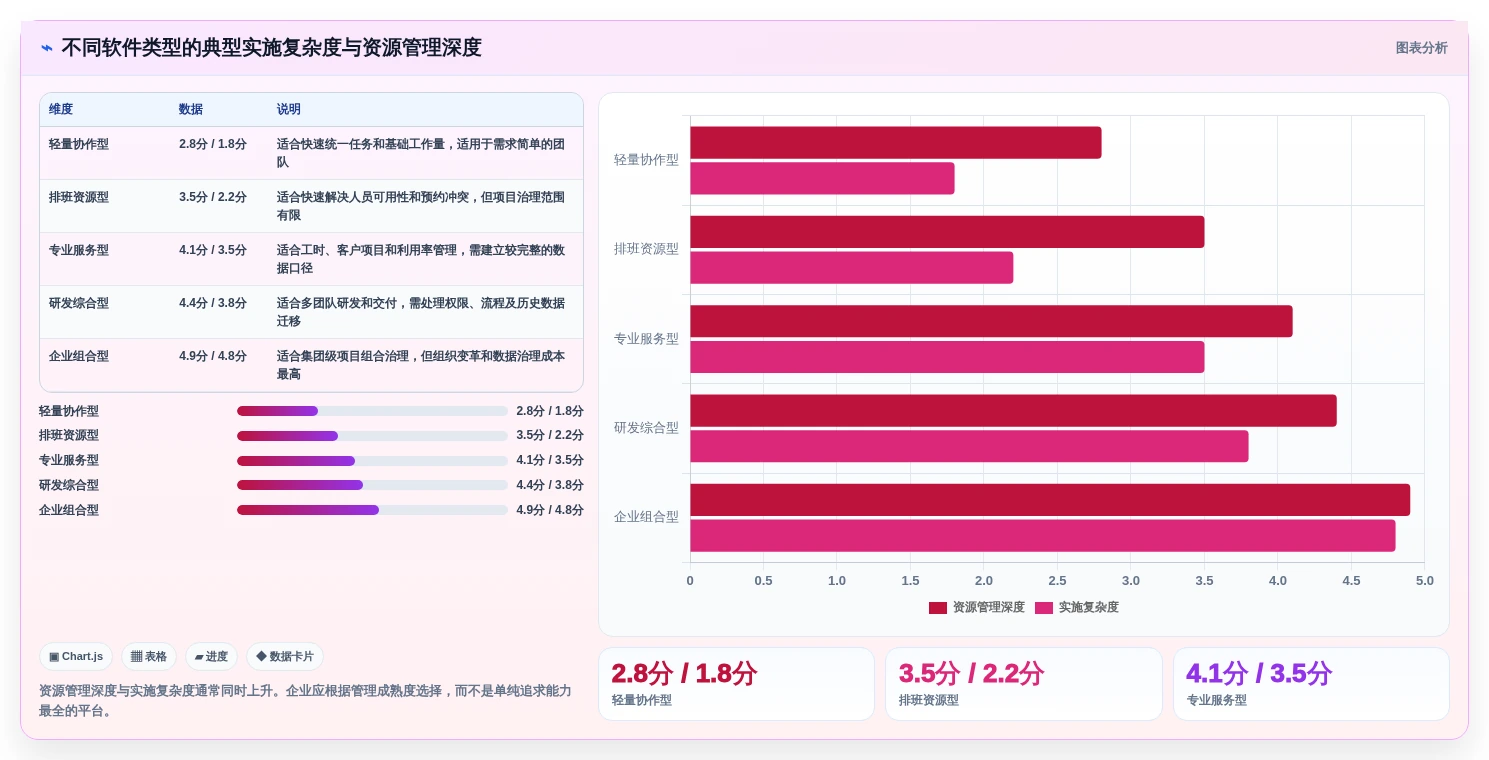Click the 2.5 x-axis tick label
Viewport: 1489px width, 760px height.
coord(1057,581)
